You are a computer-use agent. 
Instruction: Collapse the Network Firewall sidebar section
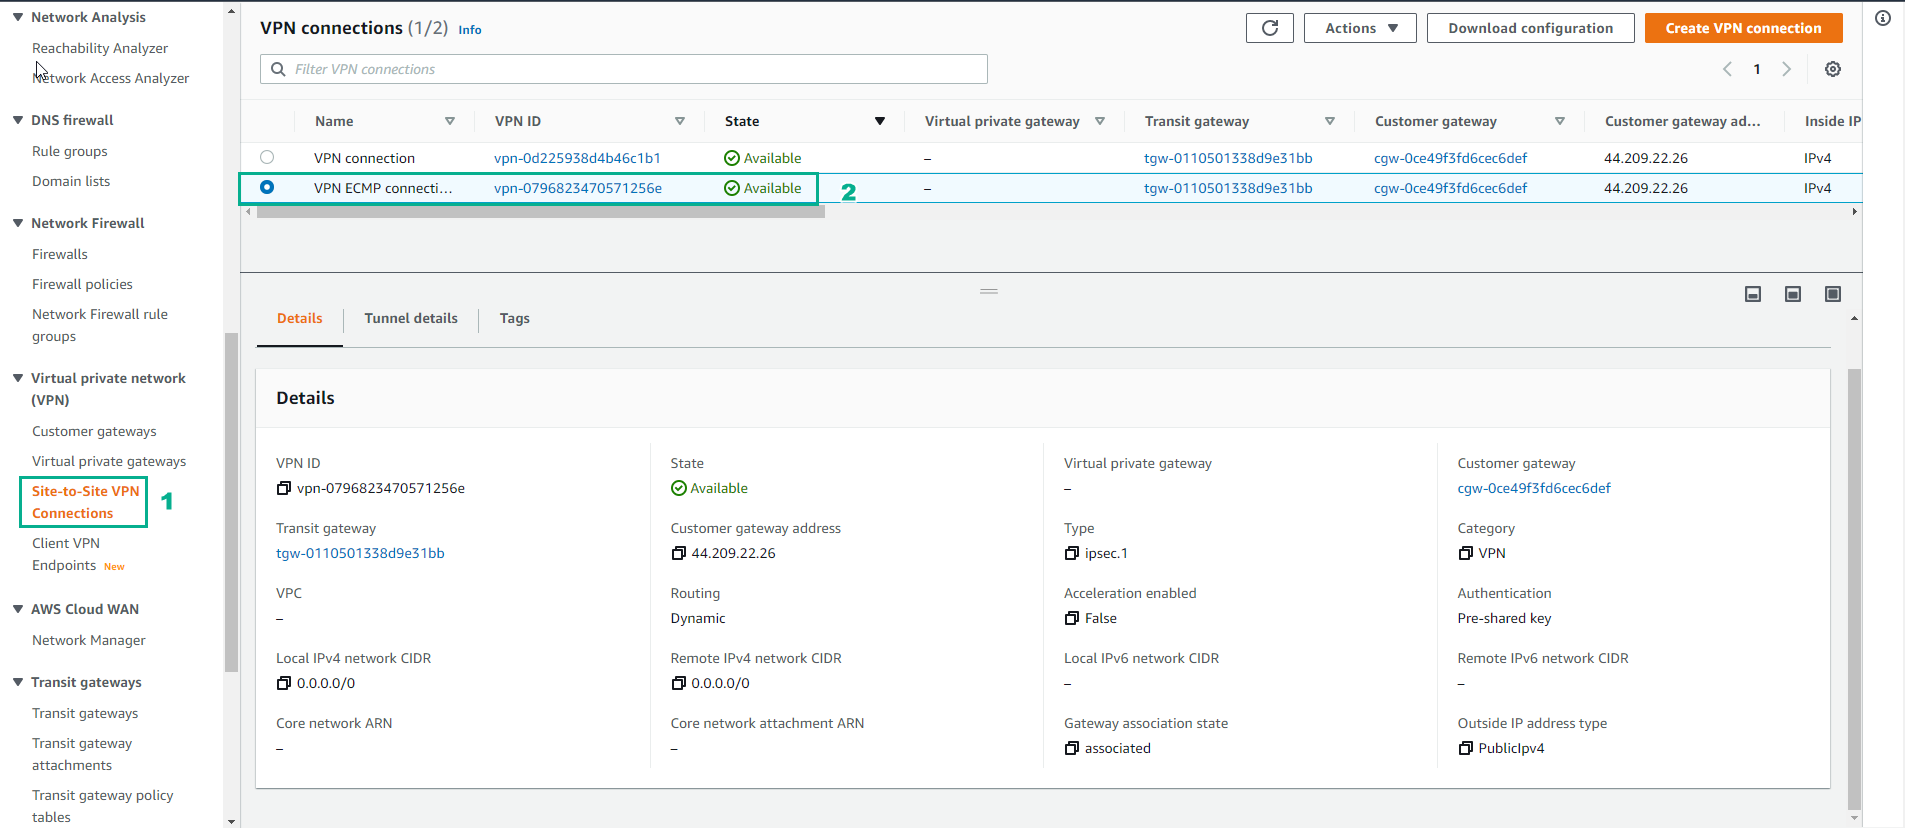click(x=18, y=223)
